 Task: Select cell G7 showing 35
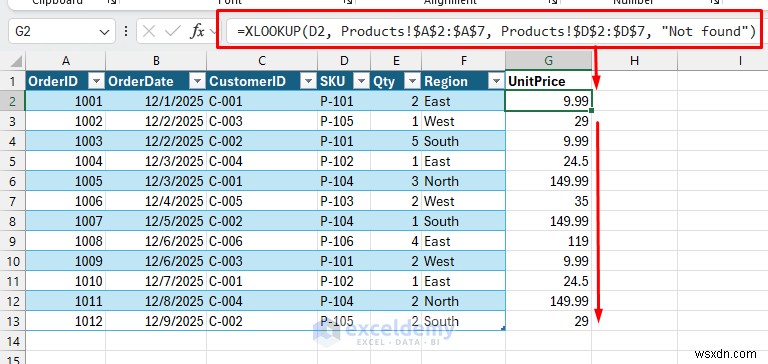pos(549,201)
